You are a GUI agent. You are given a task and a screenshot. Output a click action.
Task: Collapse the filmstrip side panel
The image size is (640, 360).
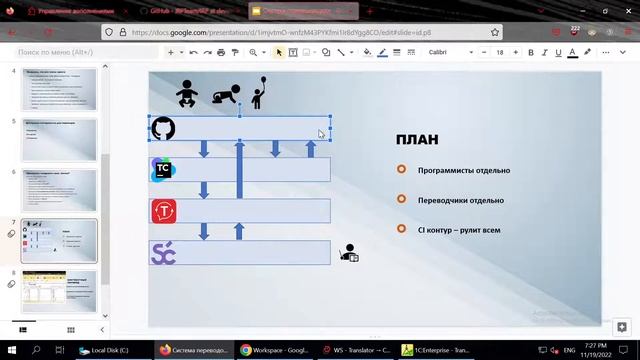(102, 330)
